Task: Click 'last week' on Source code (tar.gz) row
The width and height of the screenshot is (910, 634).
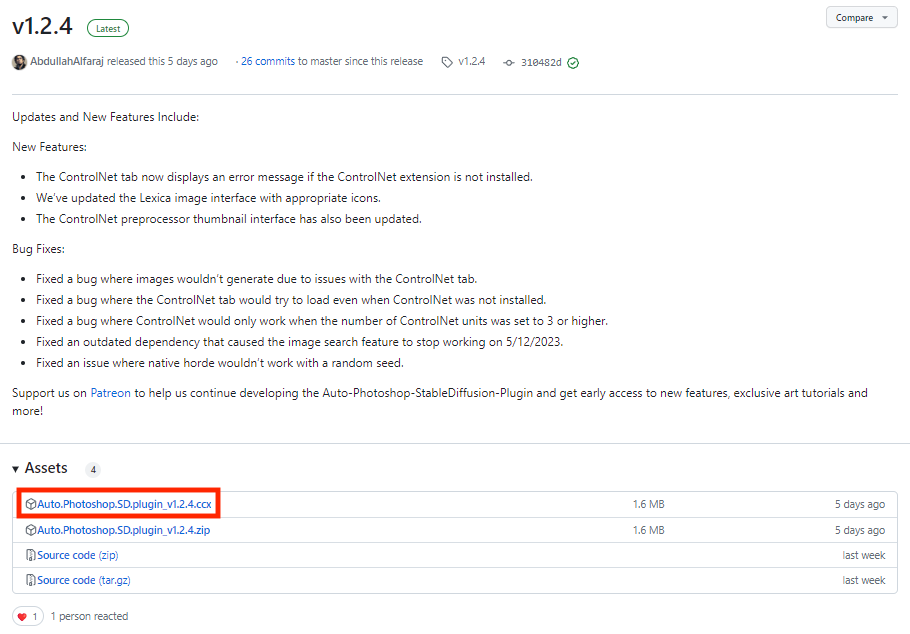Action: point(864,580)
